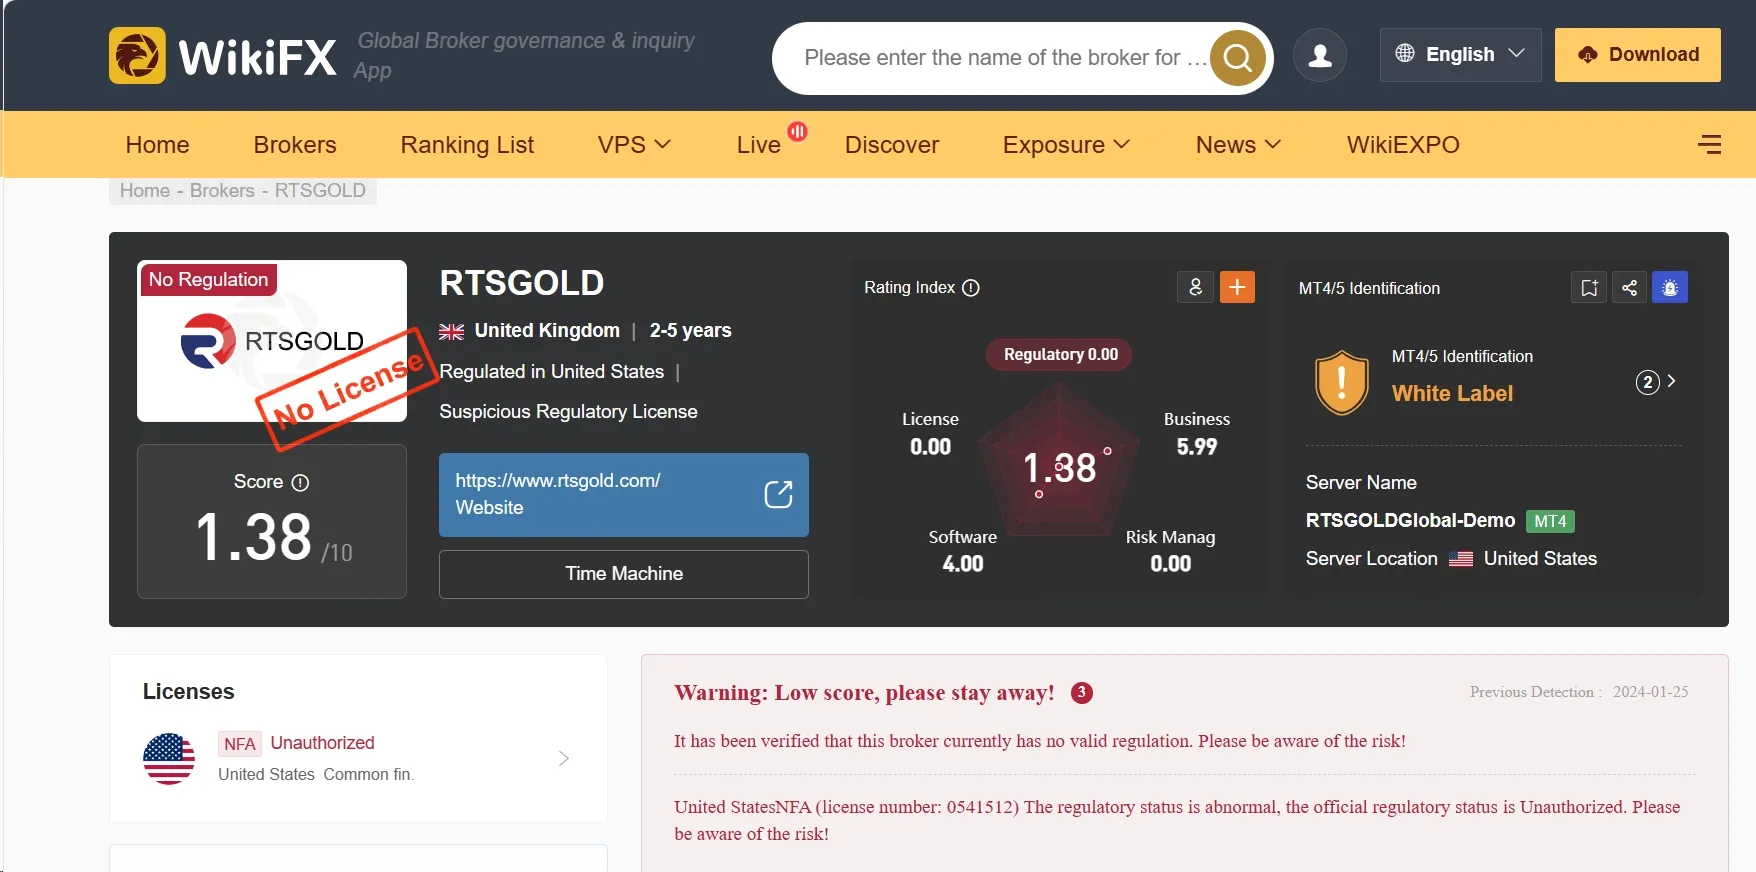Viewport: 1756px width, 872px height.
Task: Click the orange plus button
Action: 1237,287
